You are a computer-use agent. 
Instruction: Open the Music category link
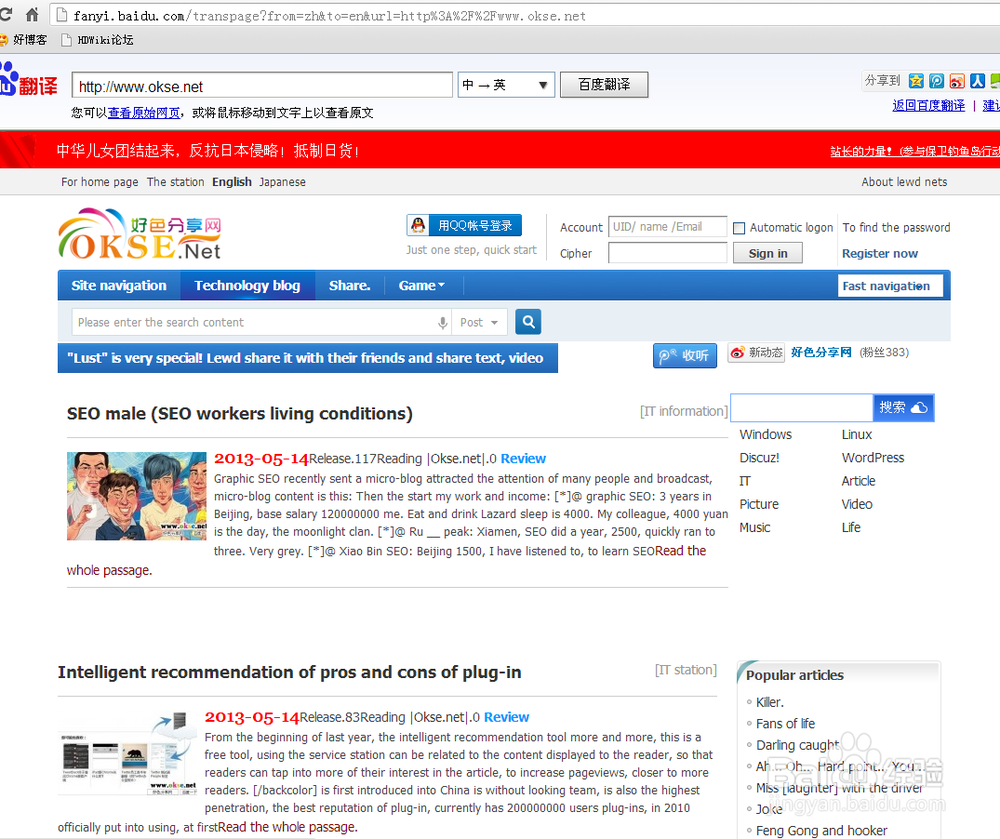point(754,527)
